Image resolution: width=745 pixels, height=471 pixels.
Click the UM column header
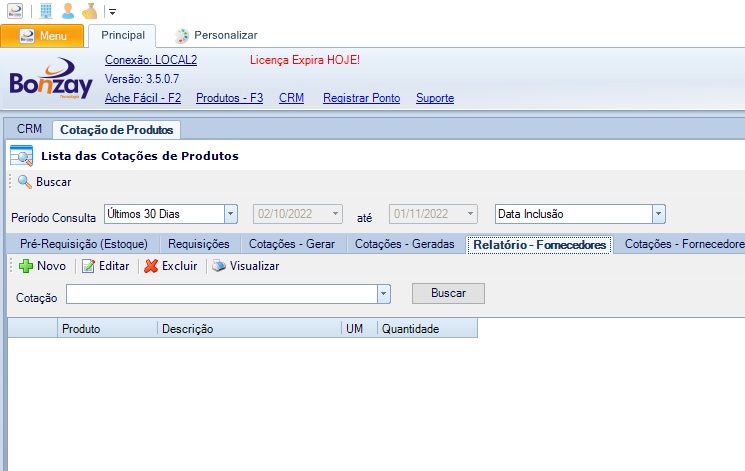point(359,328)
